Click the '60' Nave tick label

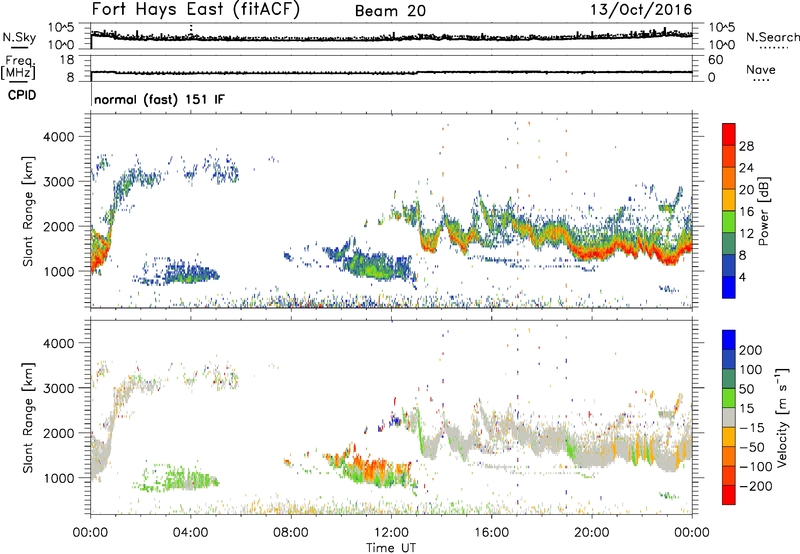click(x=716, y=60)
